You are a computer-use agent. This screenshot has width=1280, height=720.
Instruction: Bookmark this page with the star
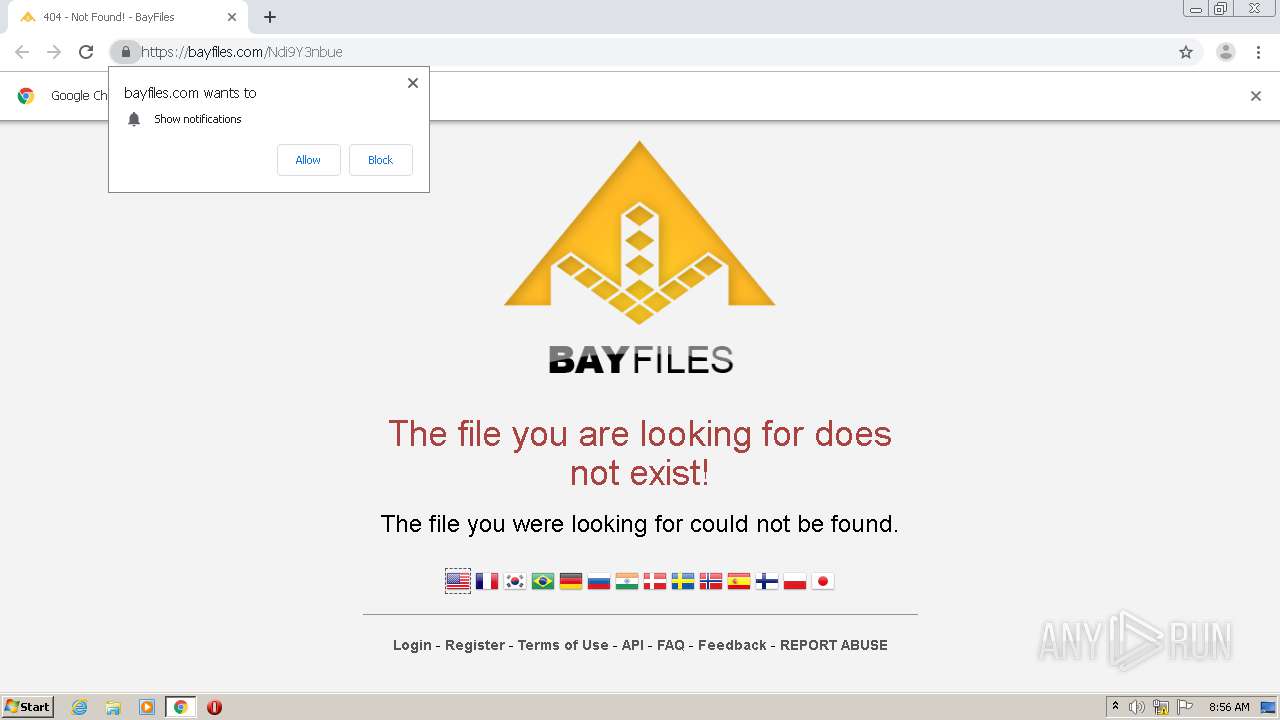tap(1186, 52)
